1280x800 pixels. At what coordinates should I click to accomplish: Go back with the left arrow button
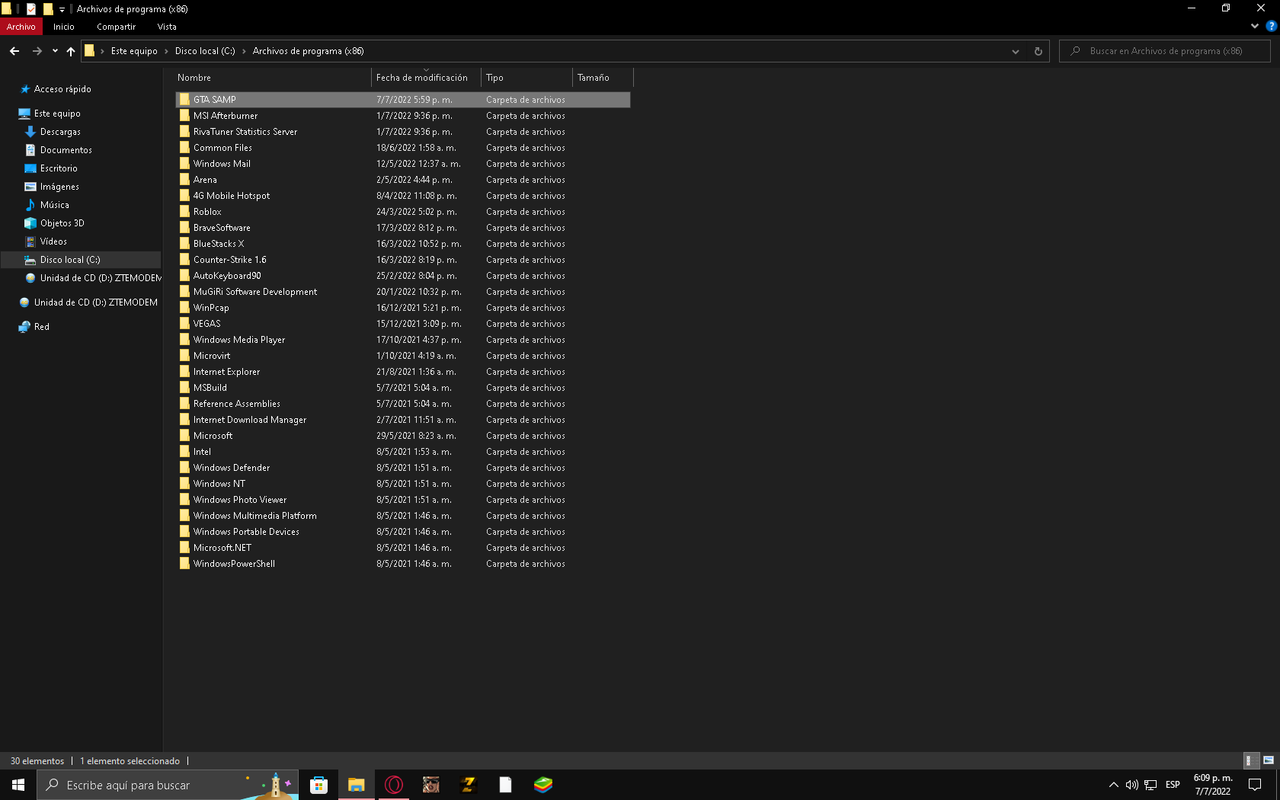[x=14, y=51]
